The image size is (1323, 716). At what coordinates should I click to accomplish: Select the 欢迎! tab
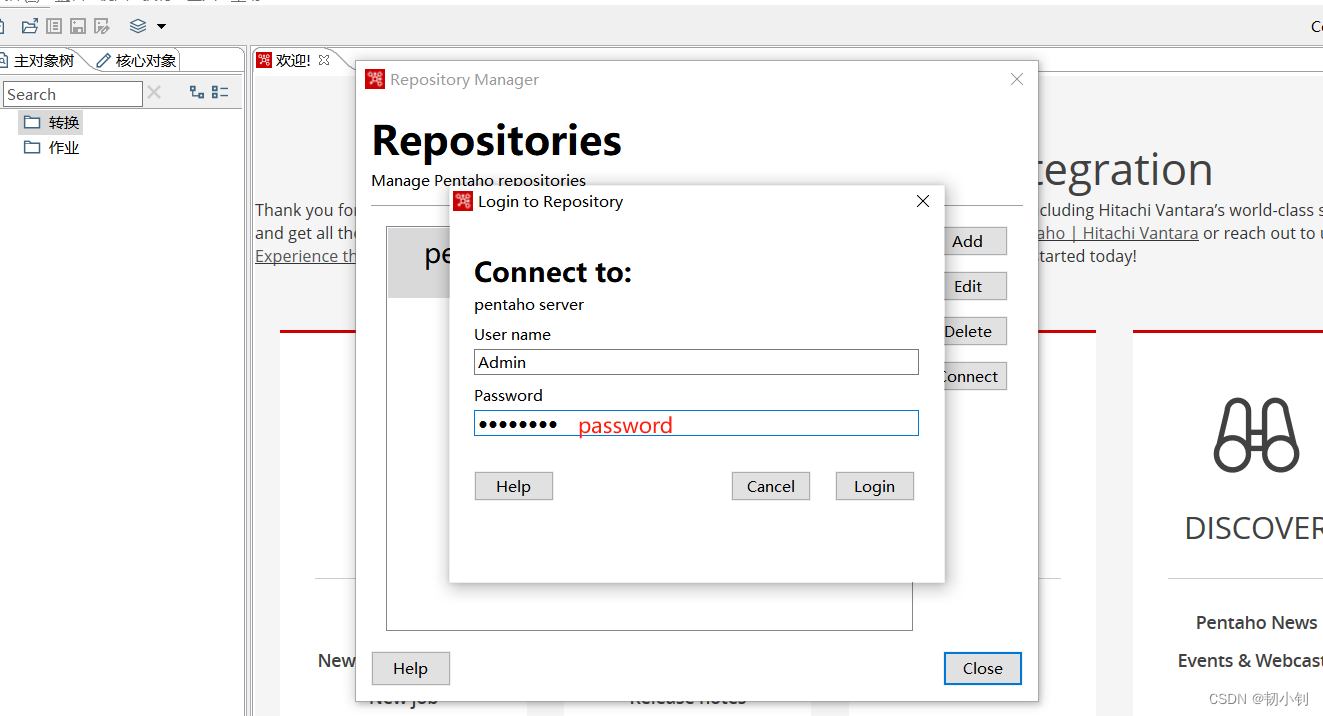pos(293,60)
